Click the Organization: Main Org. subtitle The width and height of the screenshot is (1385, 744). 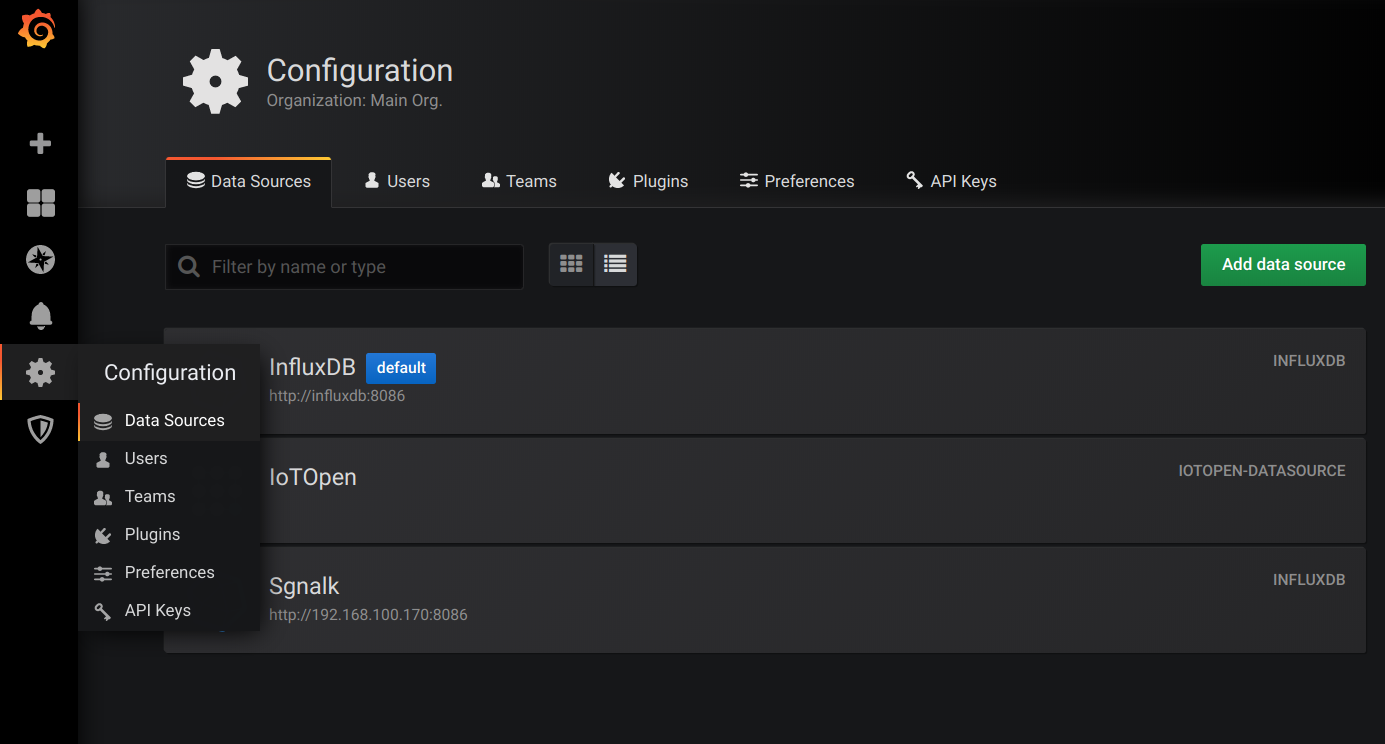click(x=354, y=101)
